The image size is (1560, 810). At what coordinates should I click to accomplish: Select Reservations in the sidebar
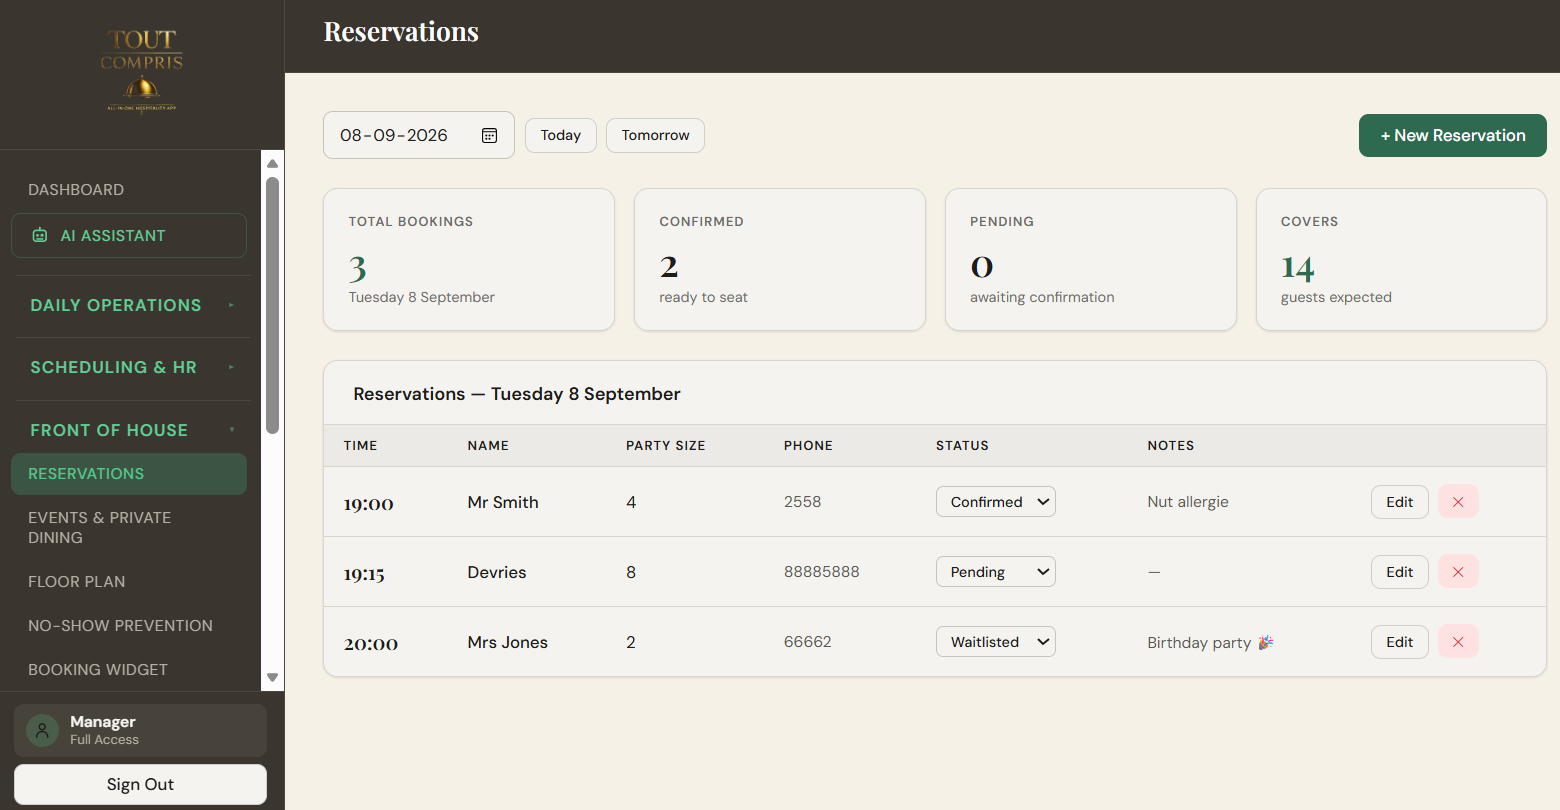pyautogui.click(x=129, y=474)
